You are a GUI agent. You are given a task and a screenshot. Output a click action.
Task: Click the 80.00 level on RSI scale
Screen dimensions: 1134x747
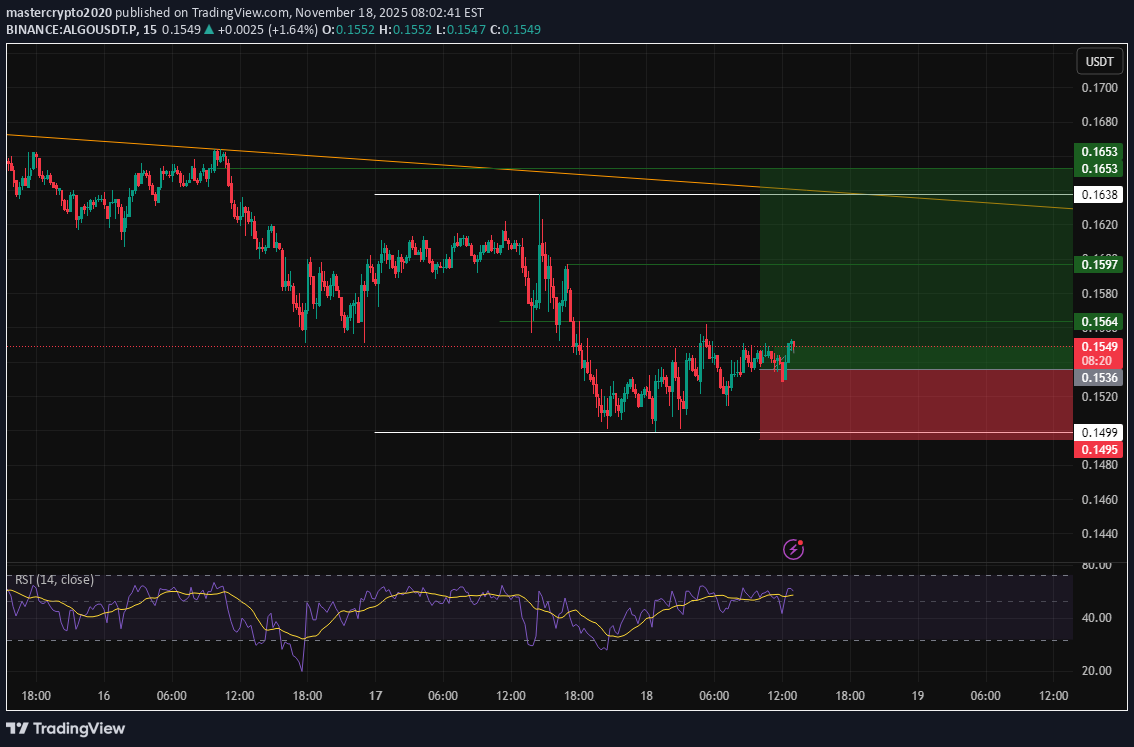(x=1095, y=565)
